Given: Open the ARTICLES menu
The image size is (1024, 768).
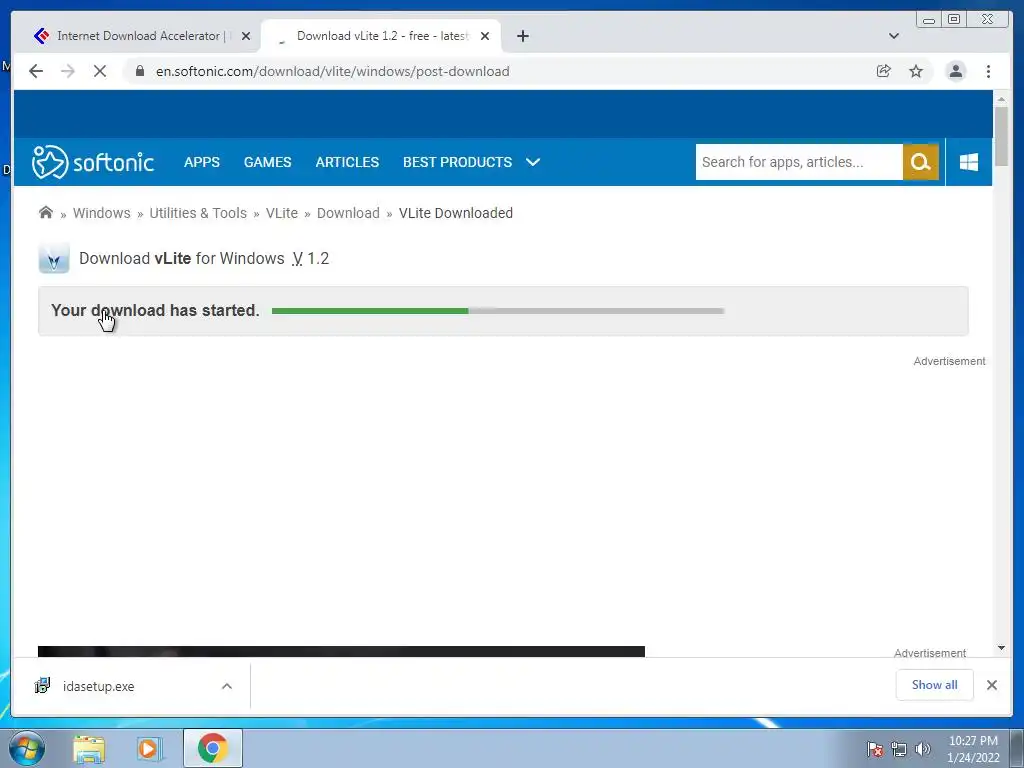Looking at the screenshot, I should (x=347, y=162).
